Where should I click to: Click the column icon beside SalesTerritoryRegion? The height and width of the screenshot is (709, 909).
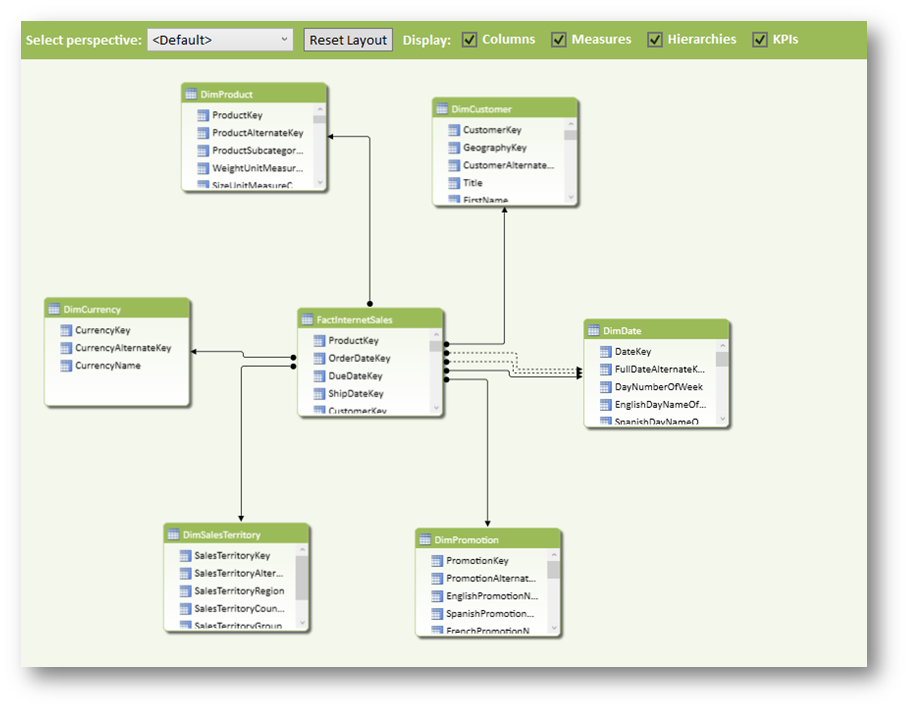click(184, 591)
